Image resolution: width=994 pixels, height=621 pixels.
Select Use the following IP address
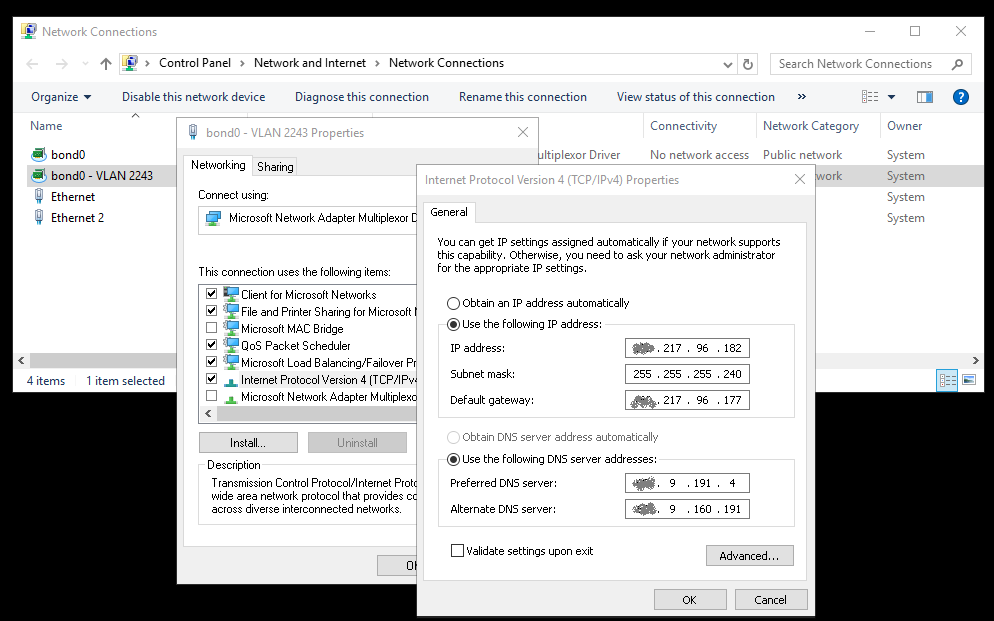pyautogui.click(x=453, y=324)
